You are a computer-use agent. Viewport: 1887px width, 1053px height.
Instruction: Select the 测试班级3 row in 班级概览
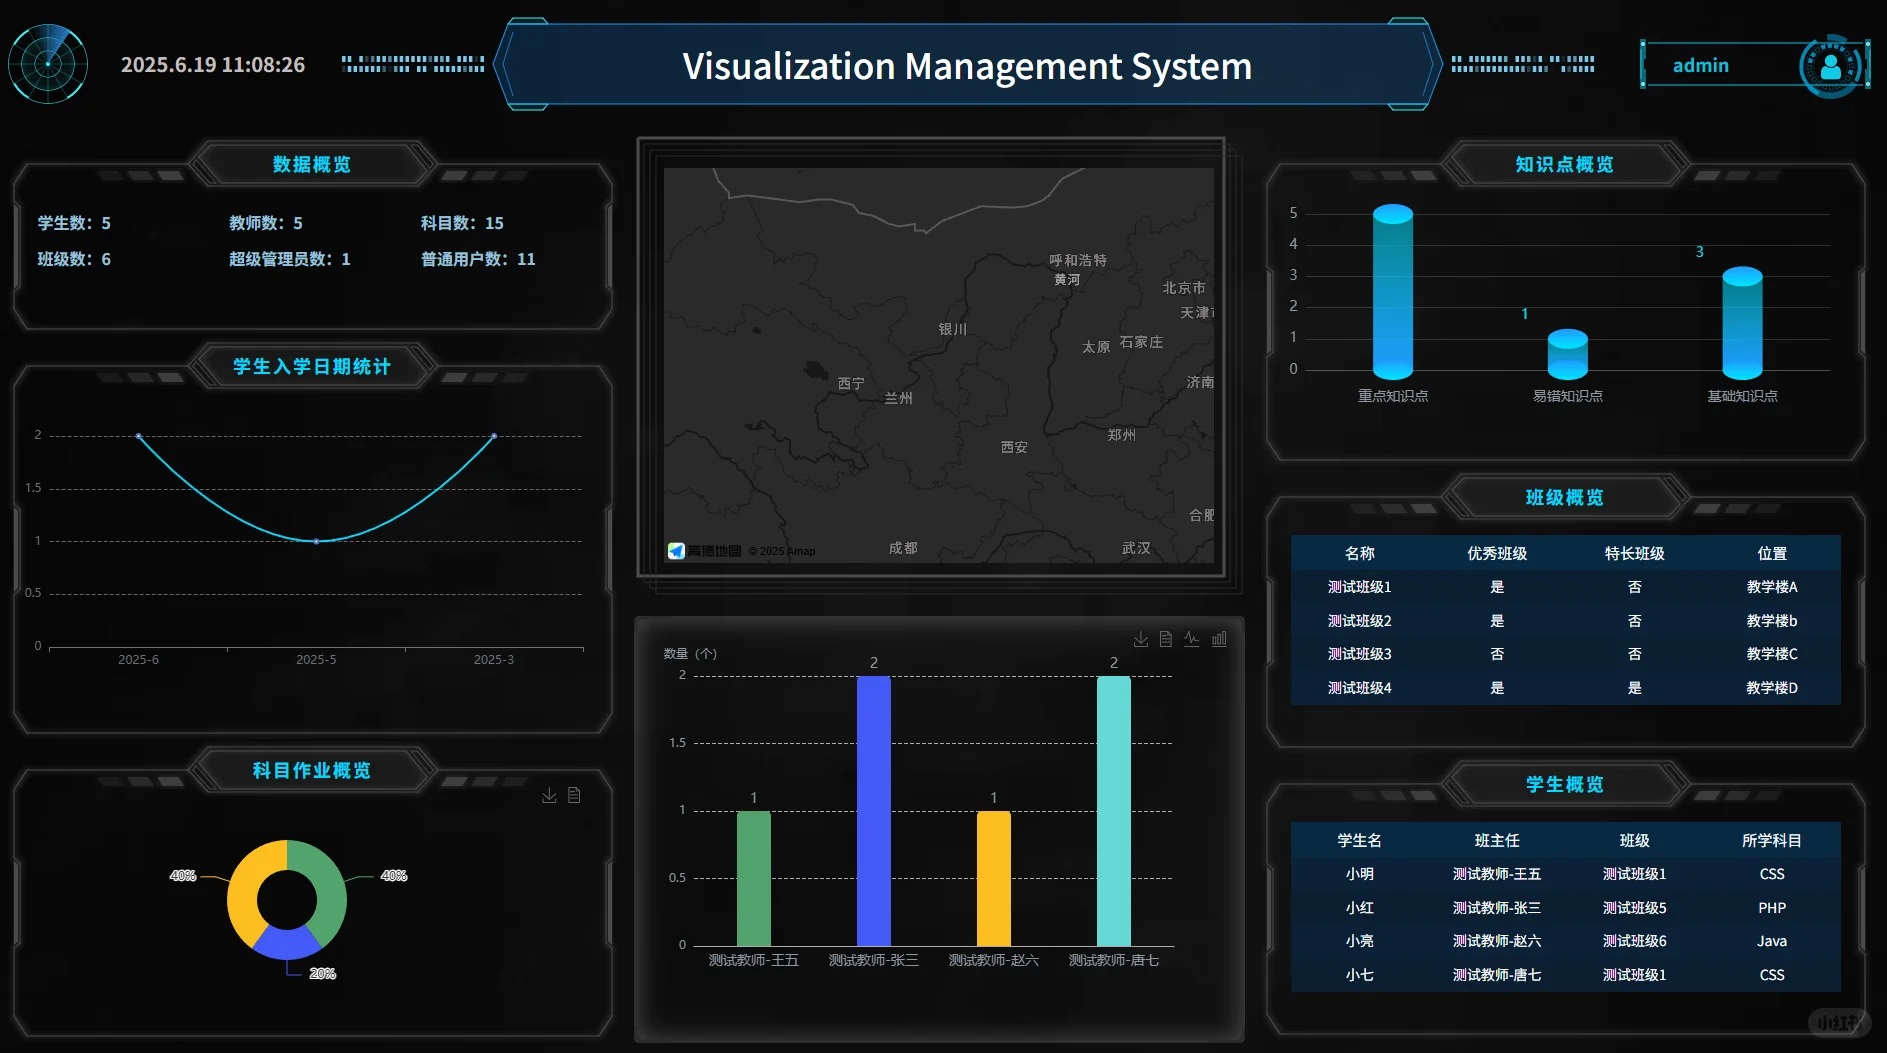click(1565, 654)
